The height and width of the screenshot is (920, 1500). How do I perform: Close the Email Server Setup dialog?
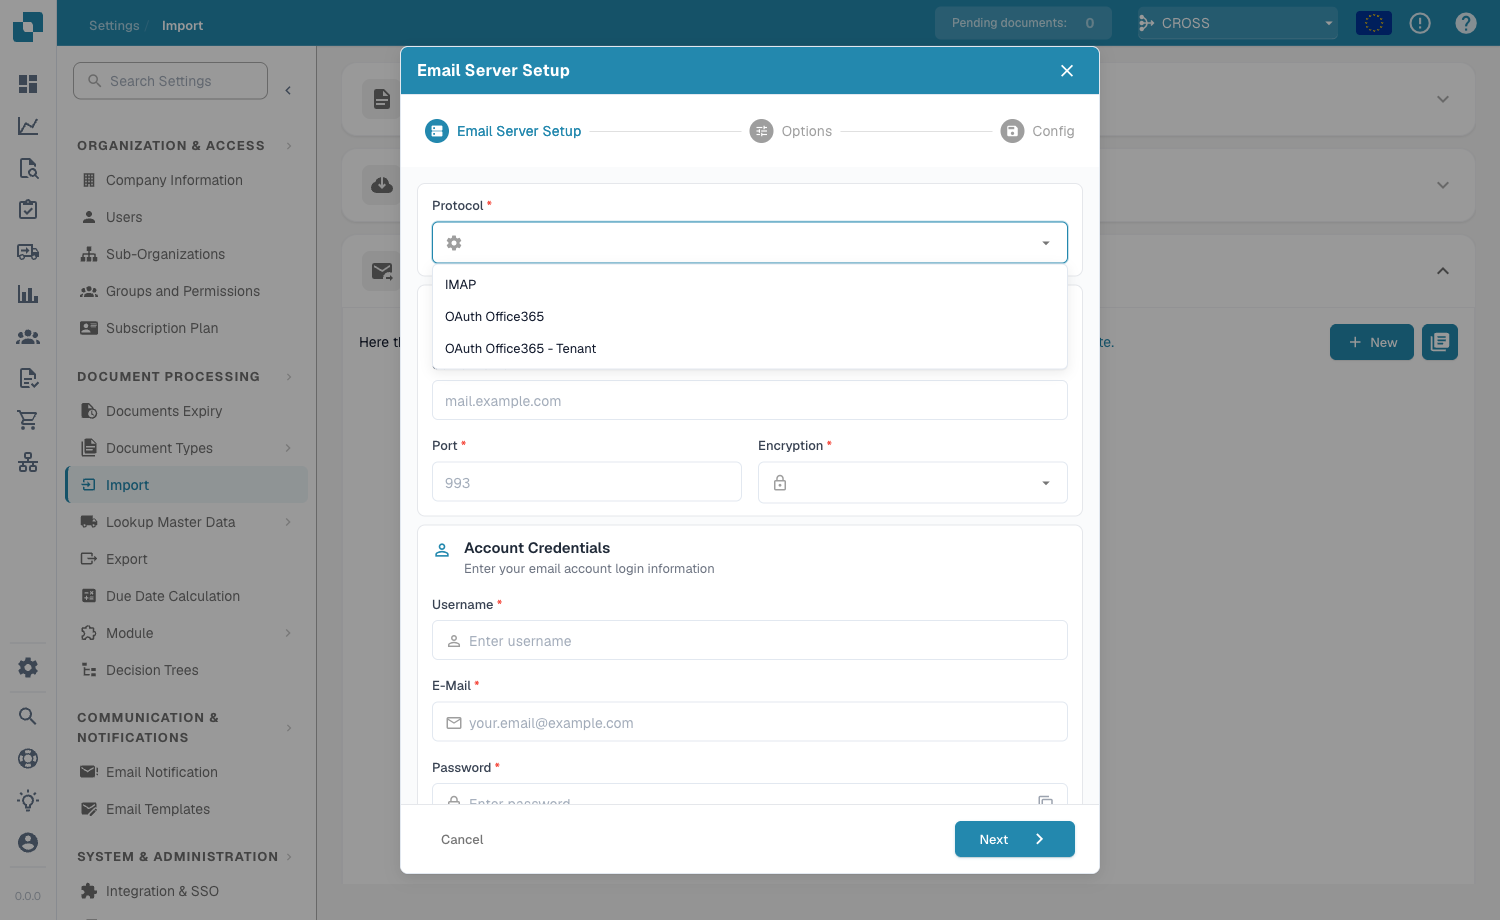click(x=1067, y=71)
